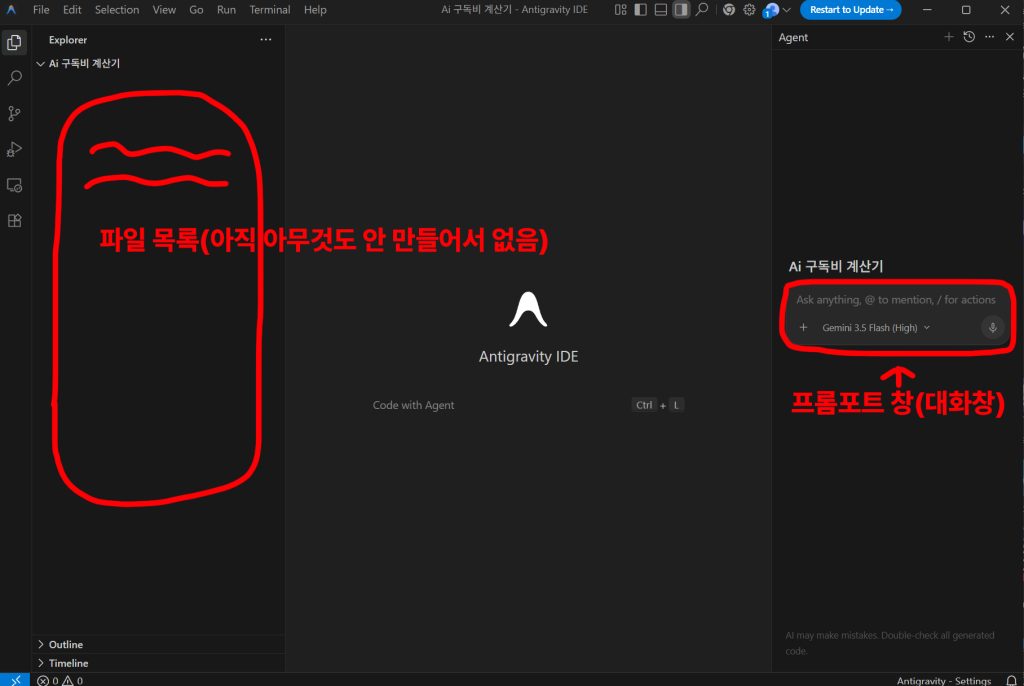Expand the Outline section
Image resolution: width=1024 pixels, height=686 pixels.
[158, 644]
